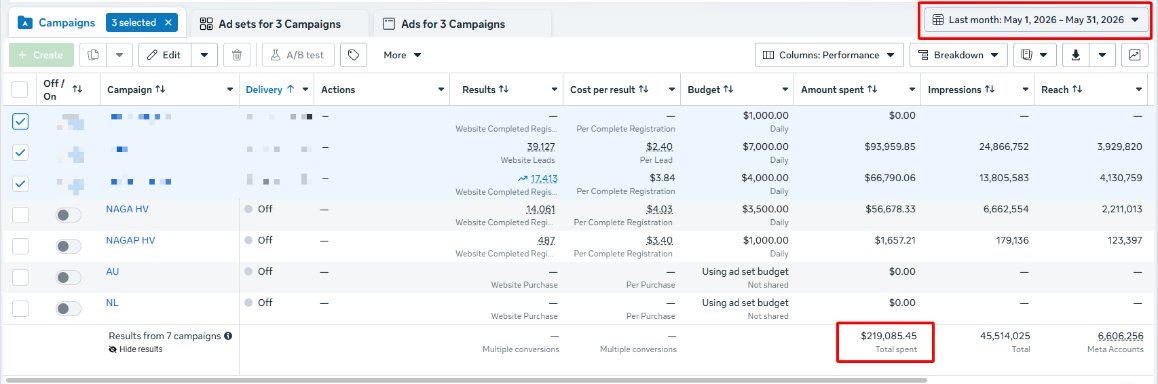Click the Campaign column sort arrows
The width and height of the screenshot is (1158, 384).
160,89
